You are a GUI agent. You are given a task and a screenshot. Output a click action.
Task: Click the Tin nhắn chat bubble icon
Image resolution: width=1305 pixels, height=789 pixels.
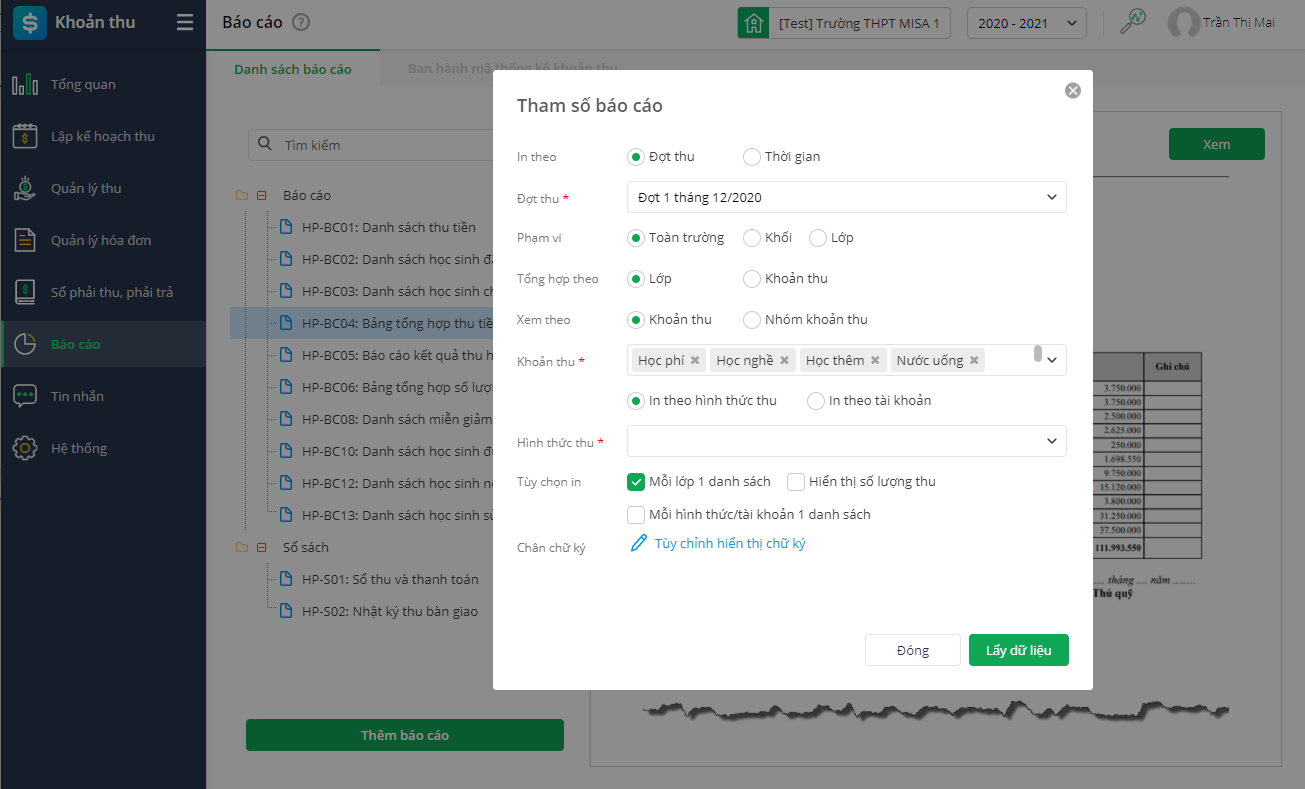tap(25, 396)
